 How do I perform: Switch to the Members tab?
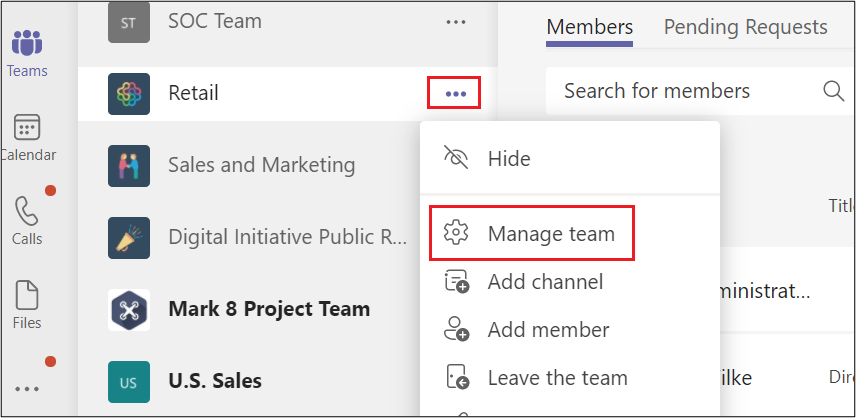click(590, 28)
